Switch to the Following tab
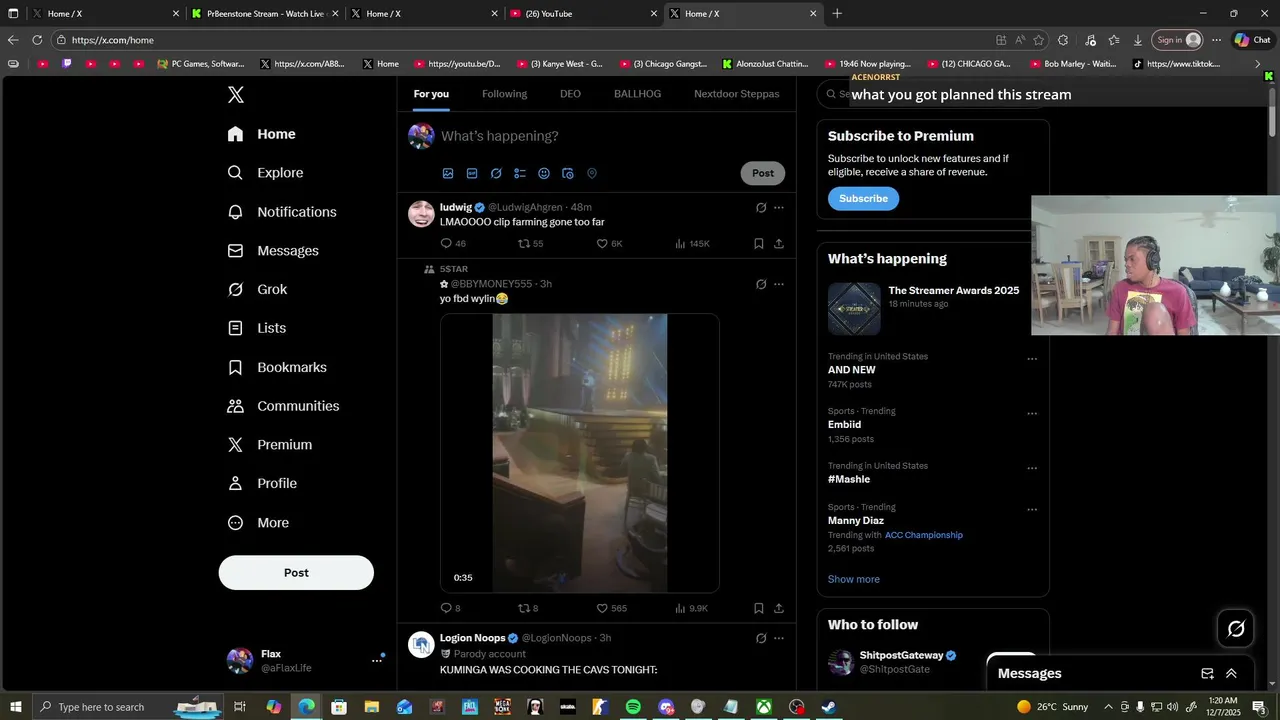The image size is (1280, 720). (504, 94)
